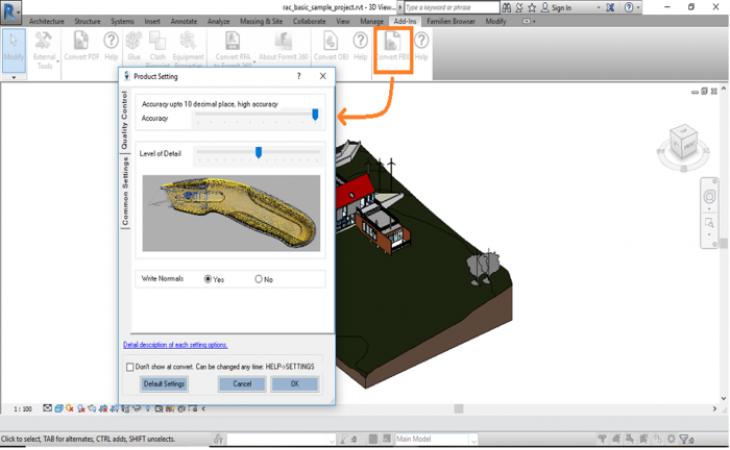Expand the Select panel arrow under Modify
The height and width of the screenshot is (450, 730).
[x=14, y=77]
